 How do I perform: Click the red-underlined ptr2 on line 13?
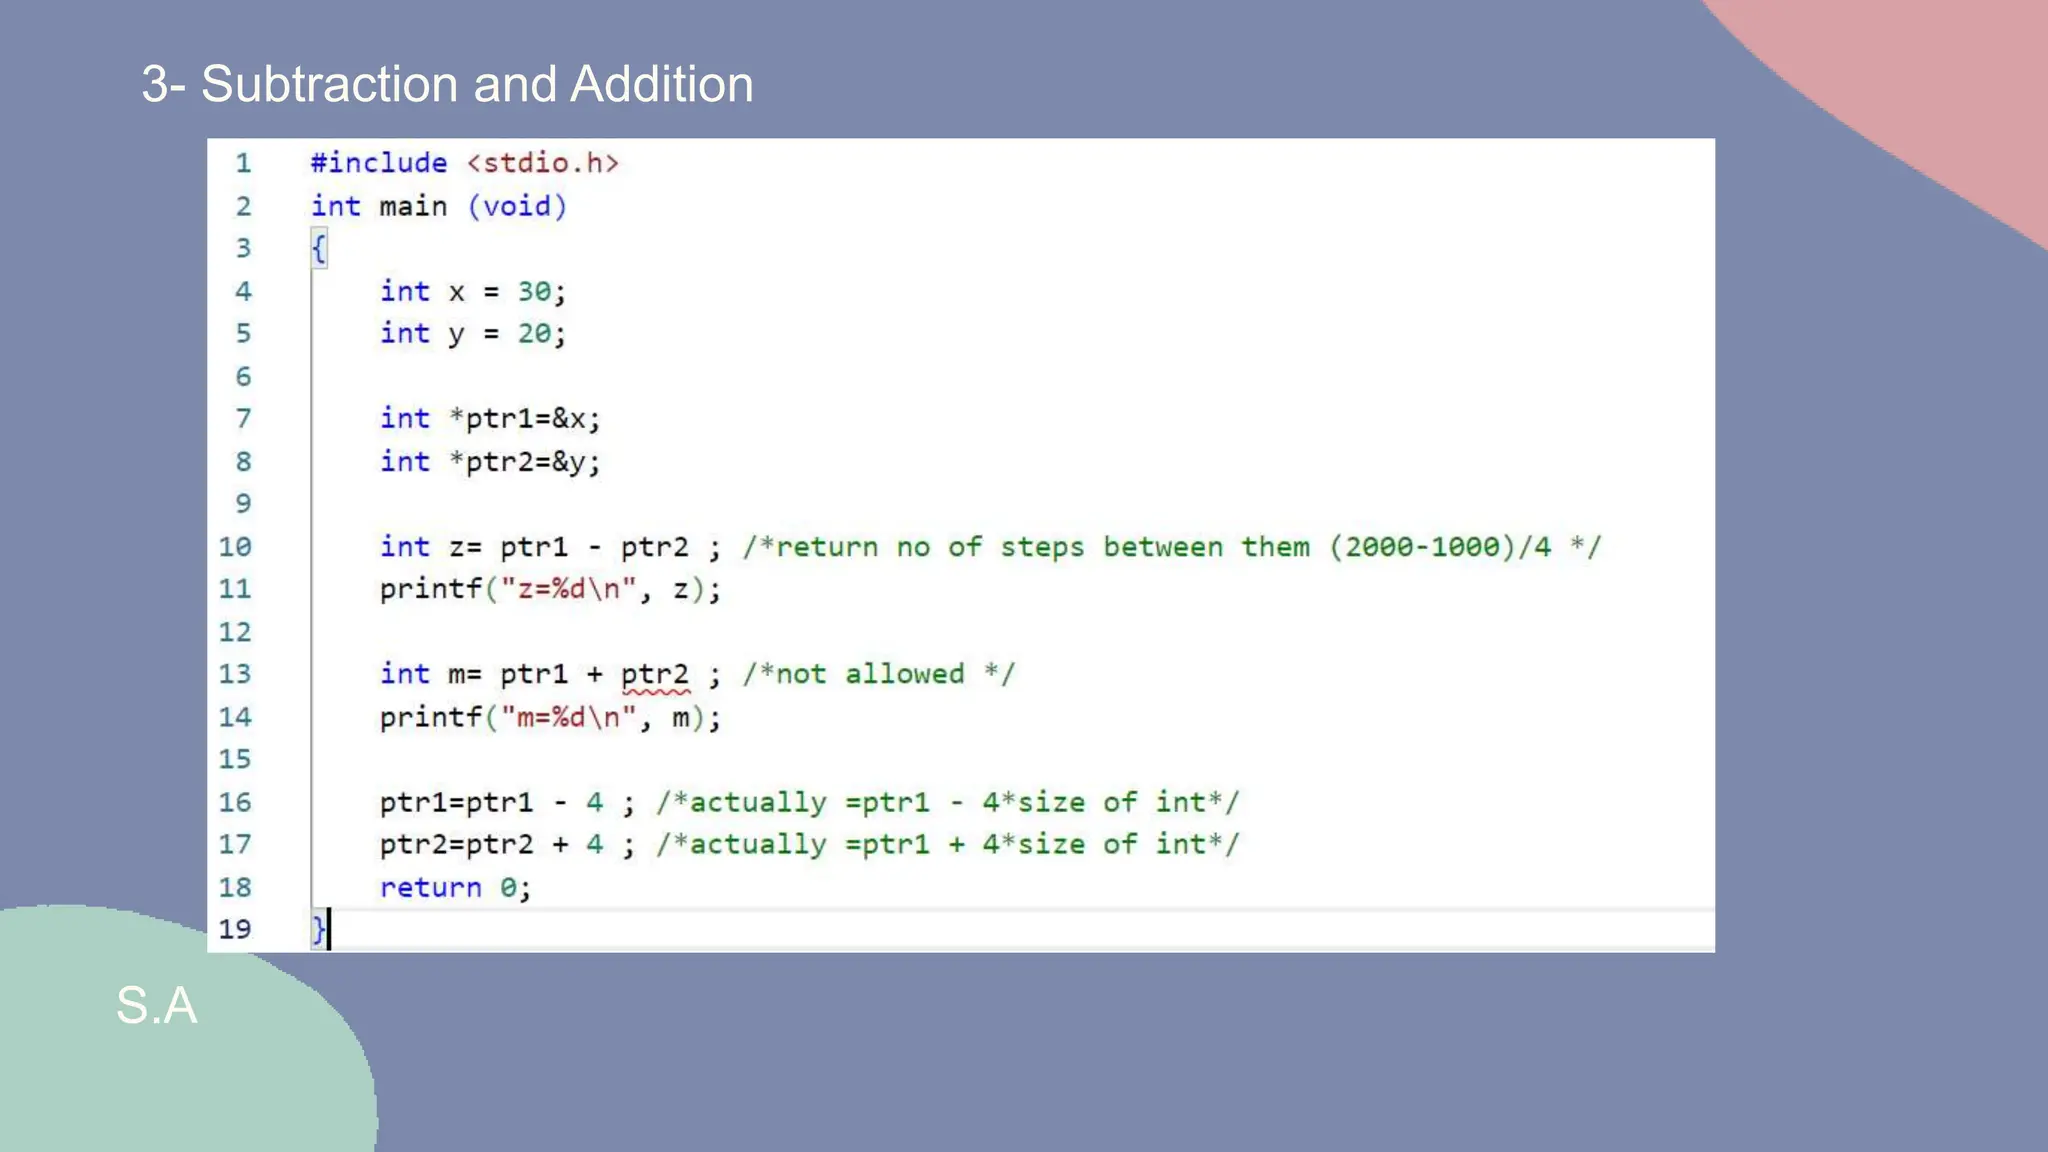coord(655,676)
